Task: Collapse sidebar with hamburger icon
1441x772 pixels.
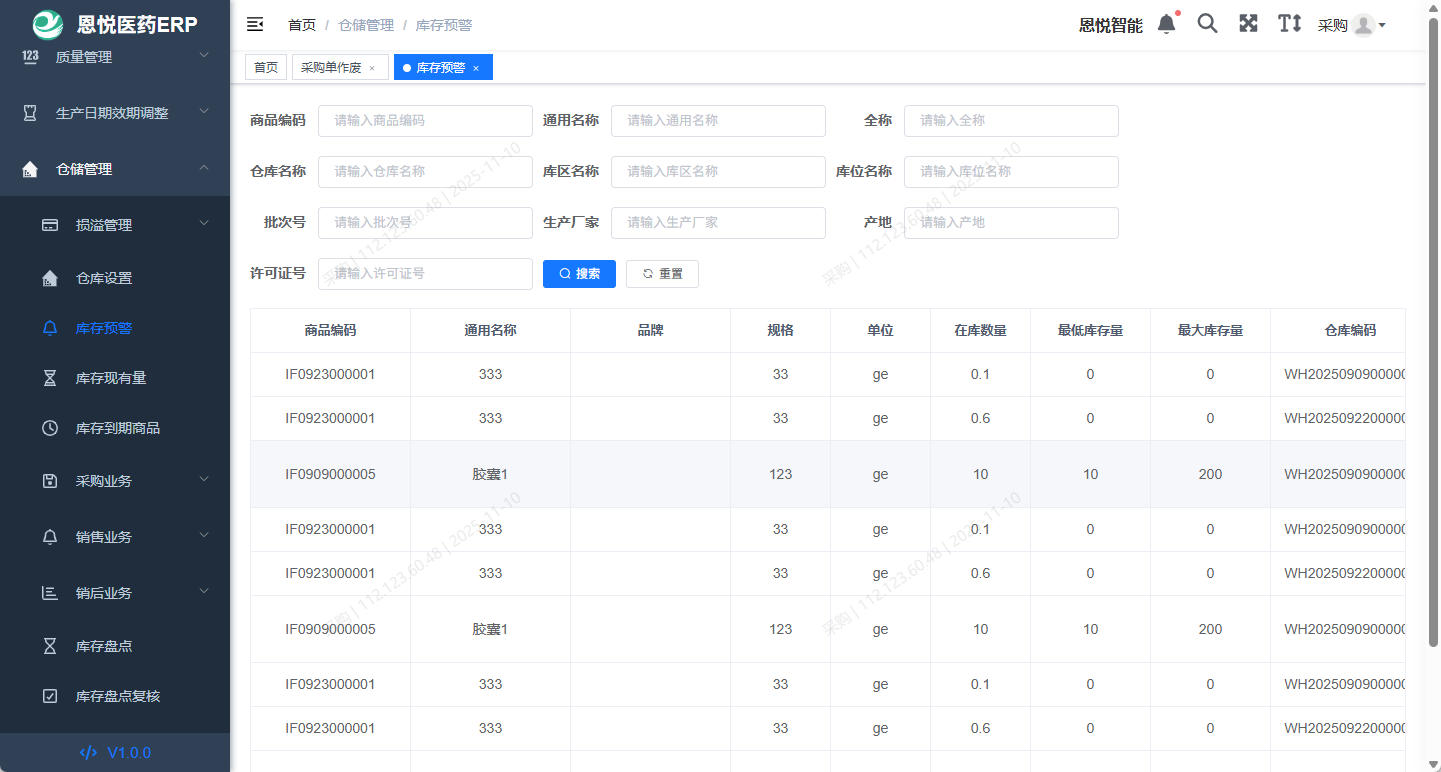Action: tap(255, 25)
